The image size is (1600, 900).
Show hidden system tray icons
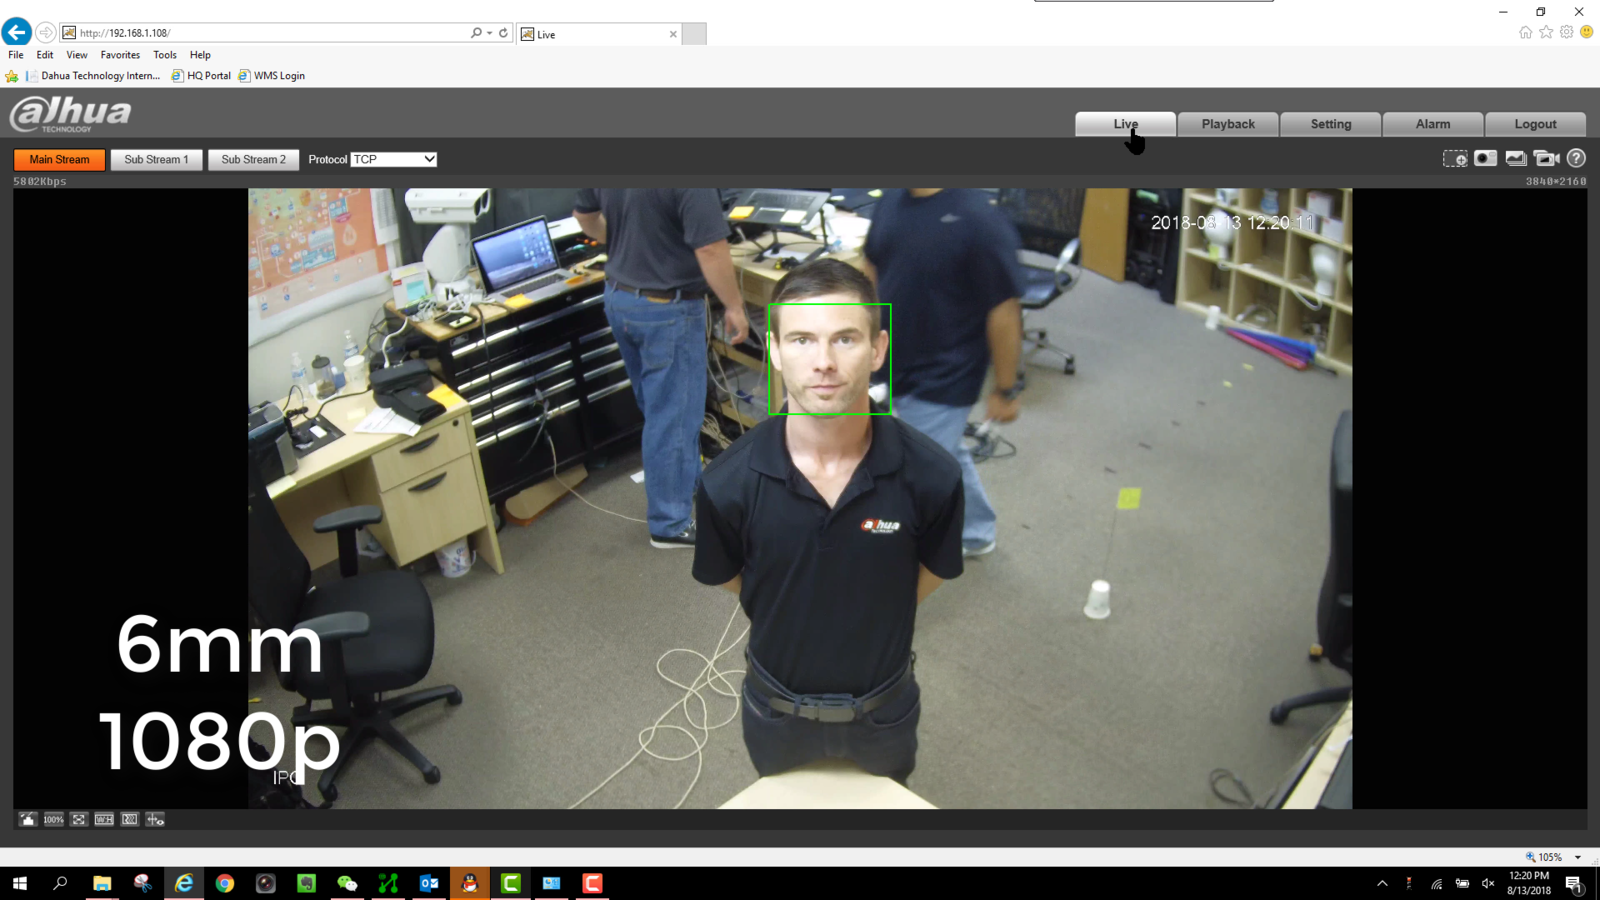click(1382, 883)
